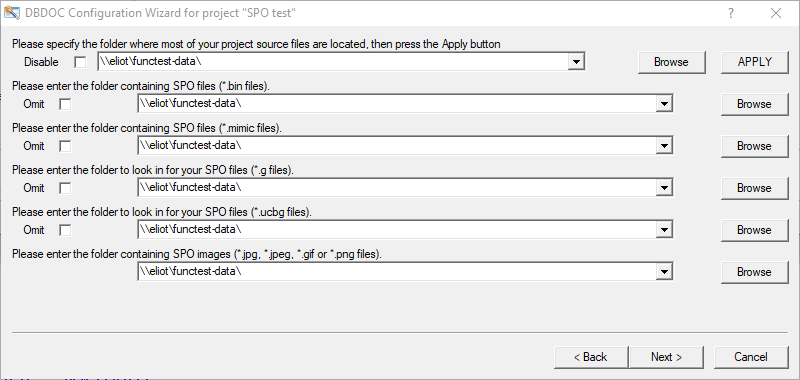Expand the *.ucbg files folder dropdown arrow
Screen dimensions: 800x380
(x=663, y=230)
